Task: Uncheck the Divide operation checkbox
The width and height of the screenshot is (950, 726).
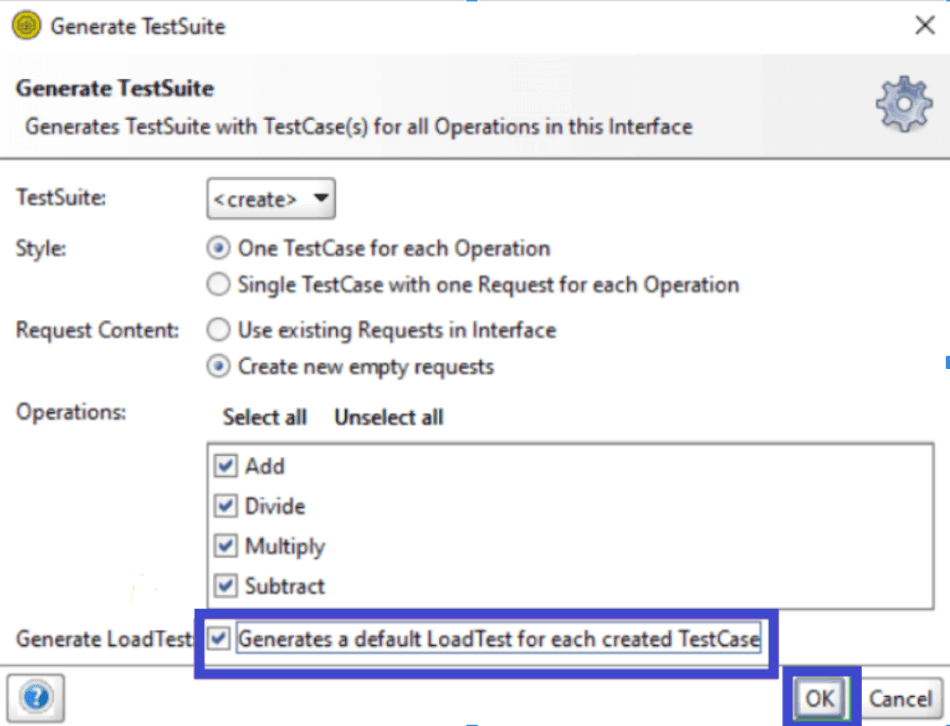Action: pos(226,506)
